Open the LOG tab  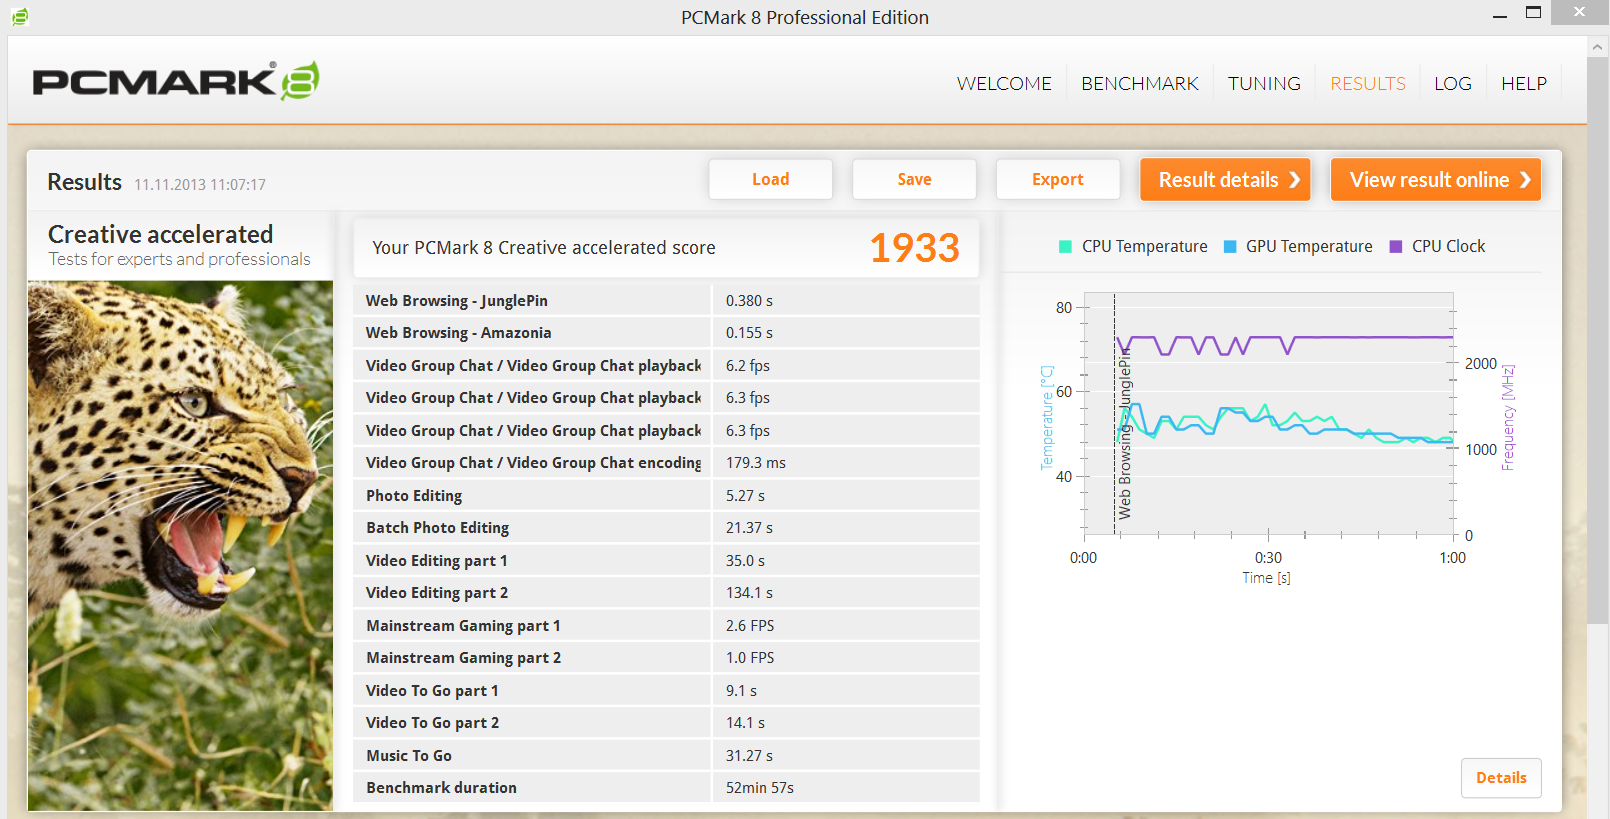(x=1453, y=84)
